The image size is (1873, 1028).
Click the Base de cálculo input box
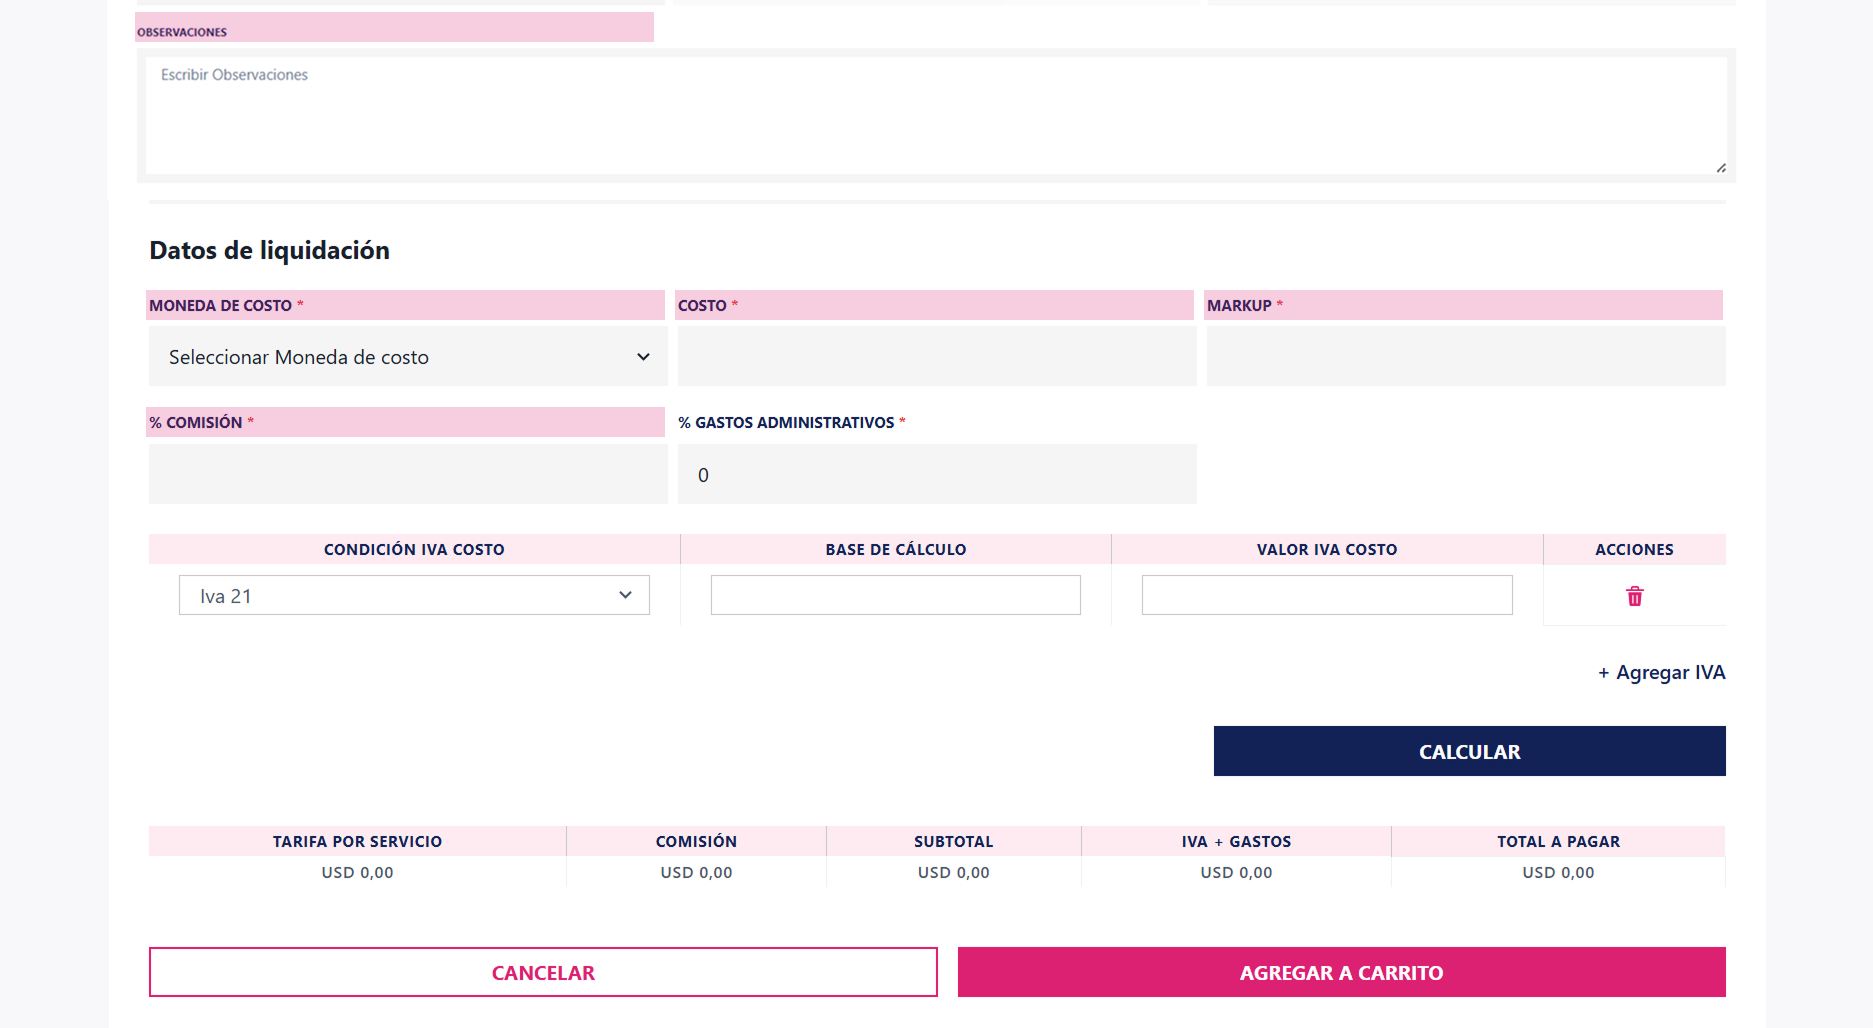pyautogui.click(x=895, y=596)
